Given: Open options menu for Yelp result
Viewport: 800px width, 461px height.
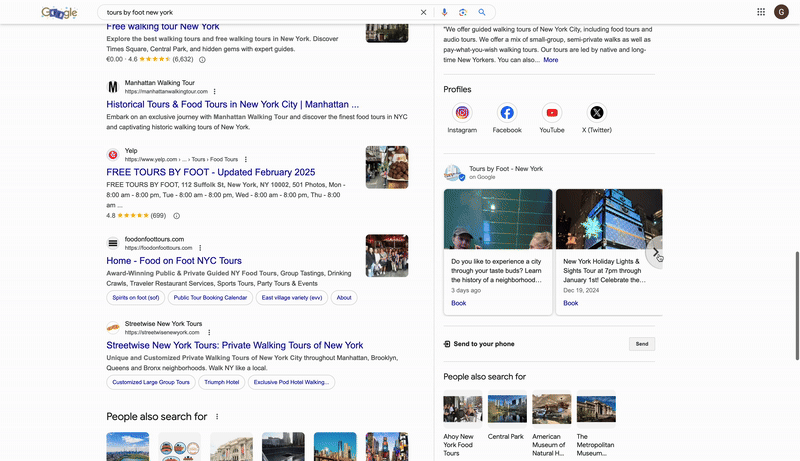Looking at the screenshot, I should tap(246, 159).
